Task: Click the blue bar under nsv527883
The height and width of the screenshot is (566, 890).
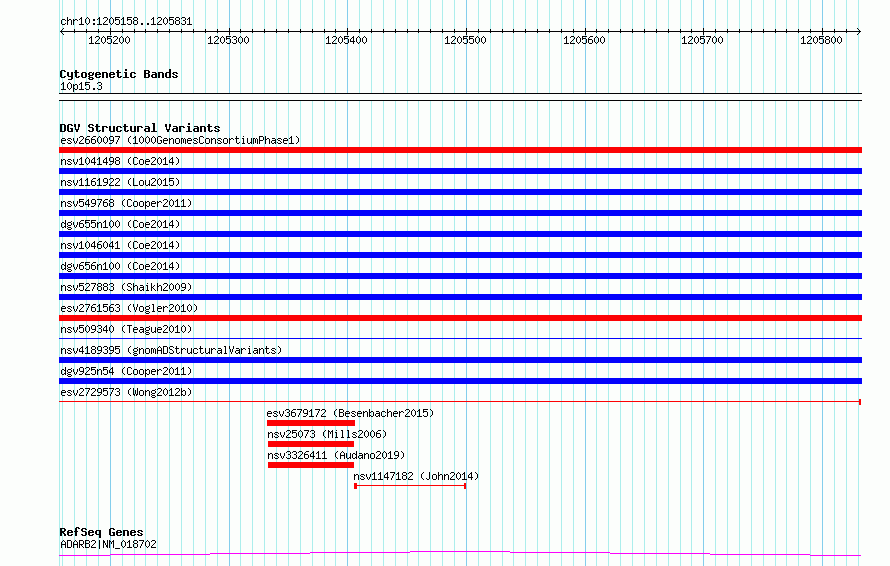Action: click(x=460, y=297)
